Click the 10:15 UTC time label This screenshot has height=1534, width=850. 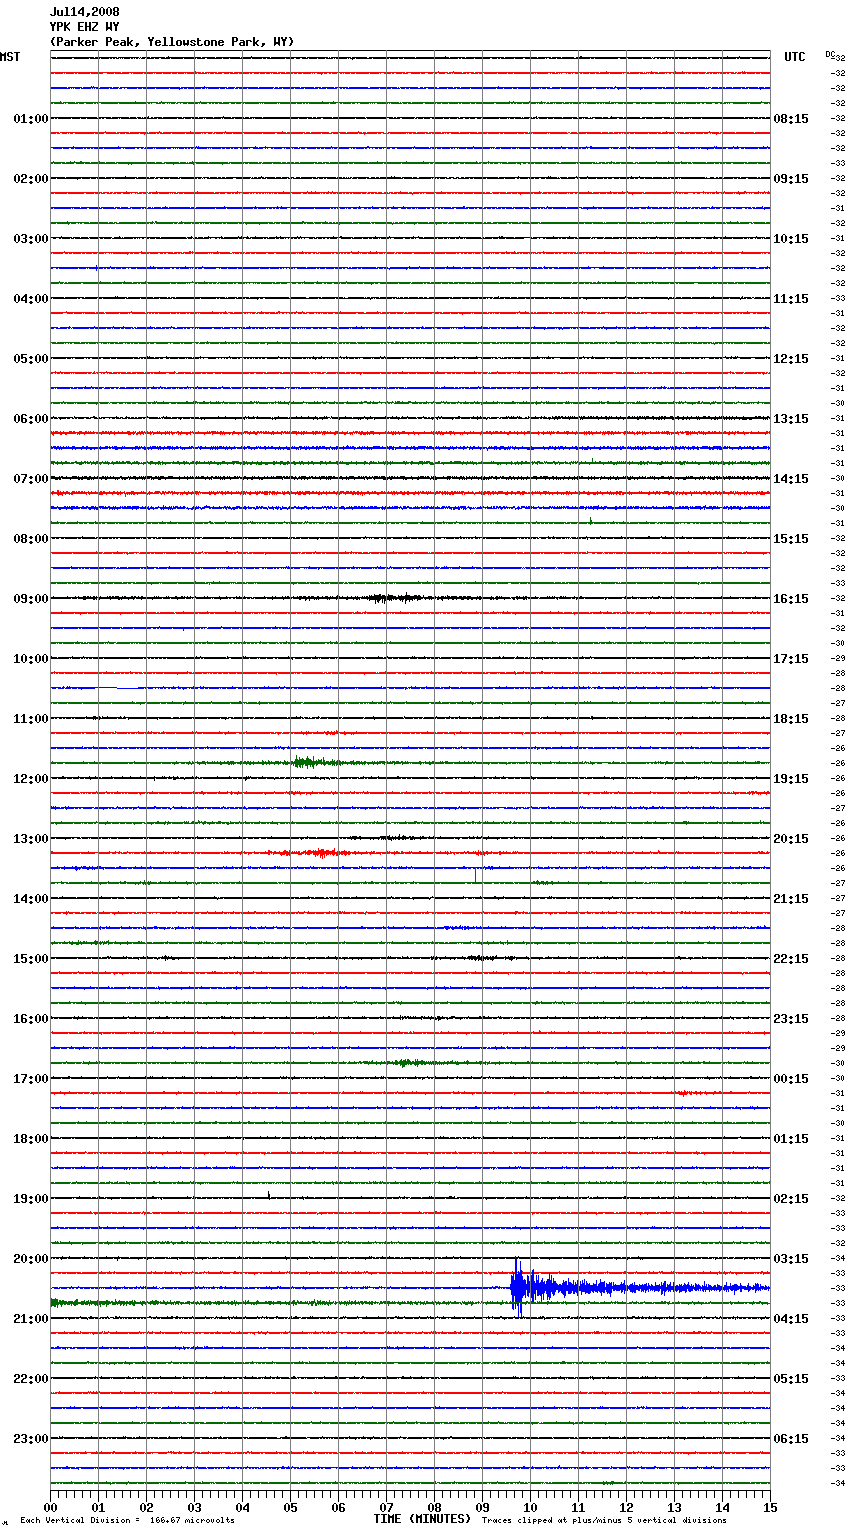[x=791, y=239]
